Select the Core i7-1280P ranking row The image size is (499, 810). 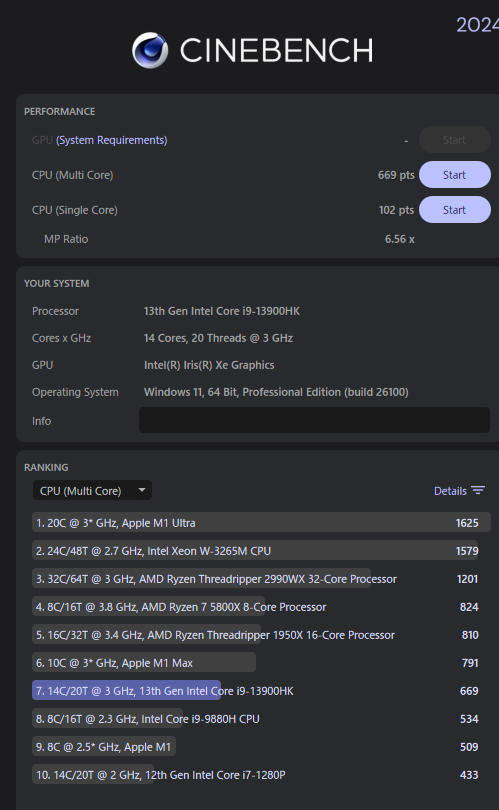(261, 774)
